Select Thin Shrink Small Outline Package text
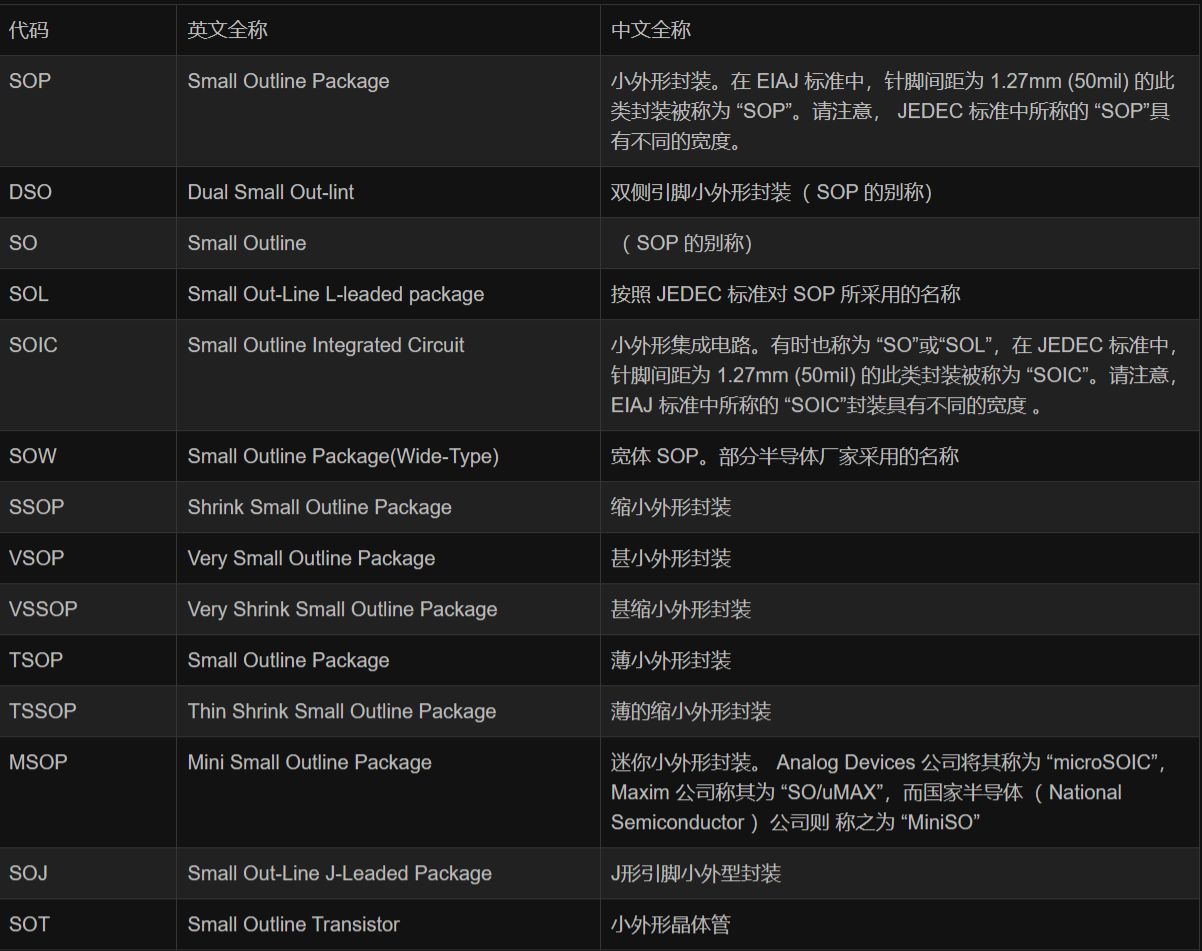Viewport: 1202px width, 951px height. [x=342, y=711]
